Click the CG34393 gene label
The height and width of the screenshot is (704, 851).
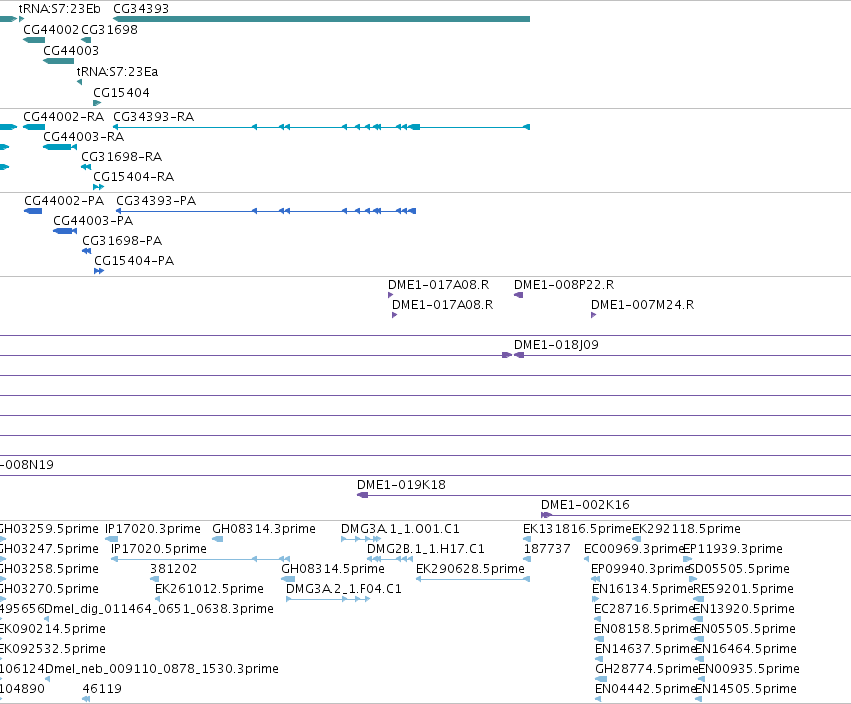pyautogui.click(x=141, y=9)
